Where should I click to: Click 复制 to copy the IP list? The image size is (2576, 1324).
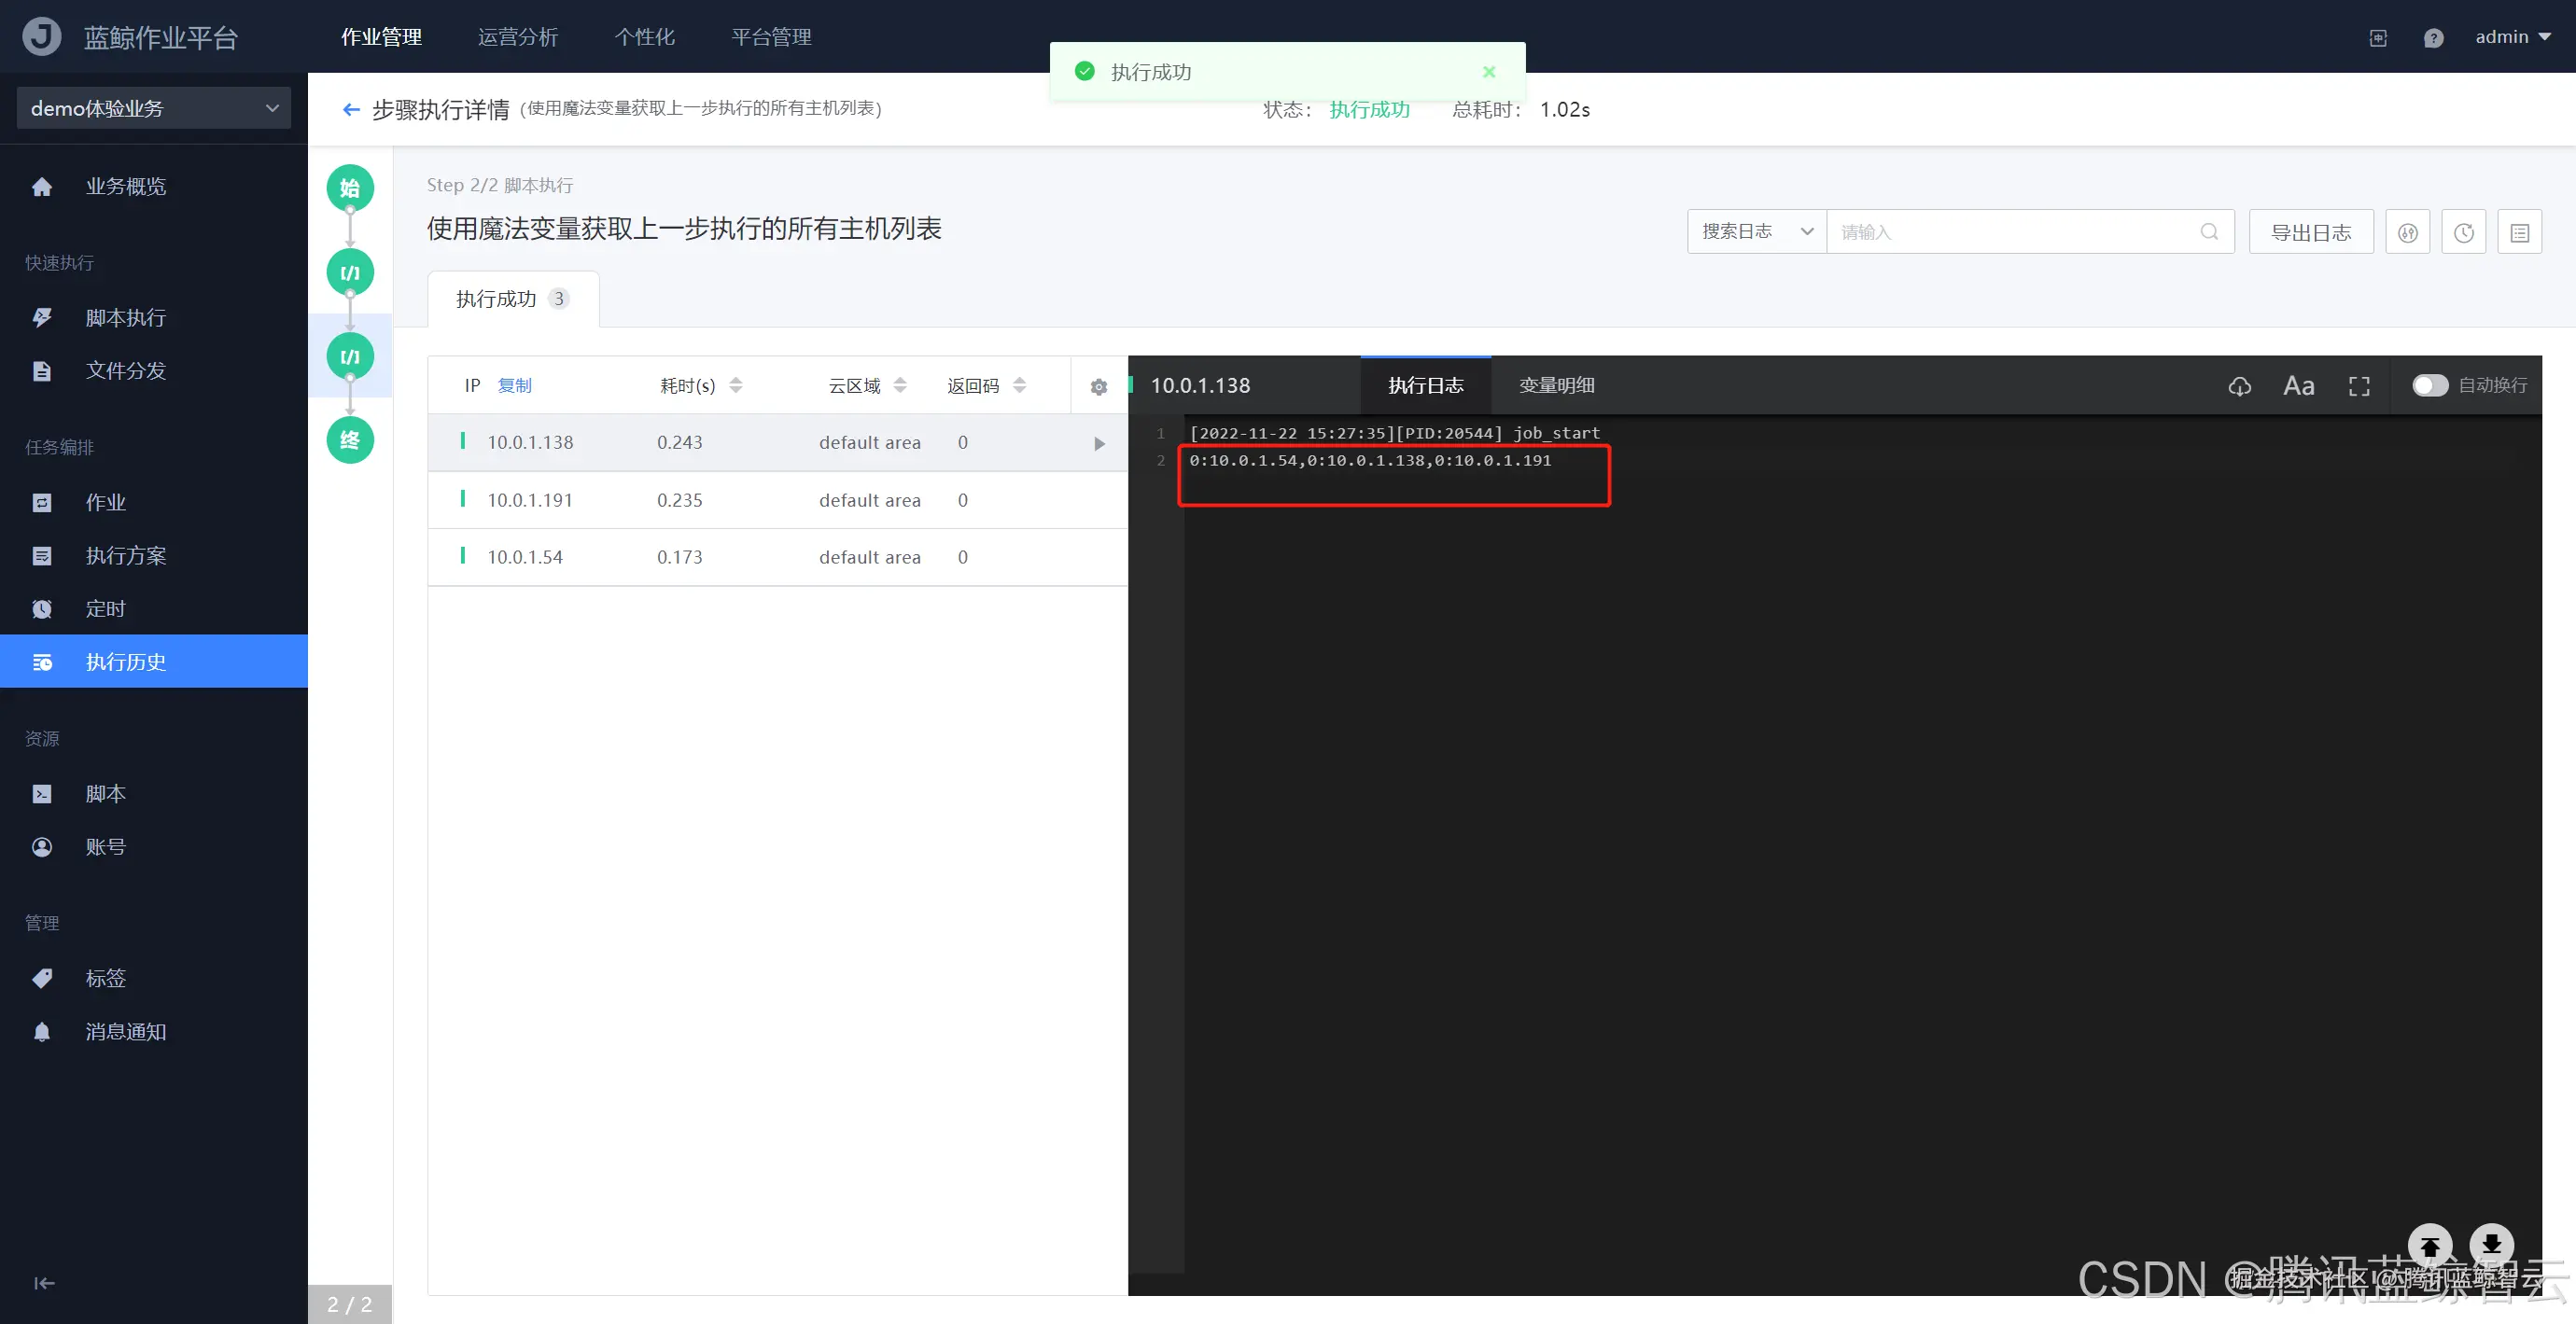pyautogui.click(x=514, y=385)
